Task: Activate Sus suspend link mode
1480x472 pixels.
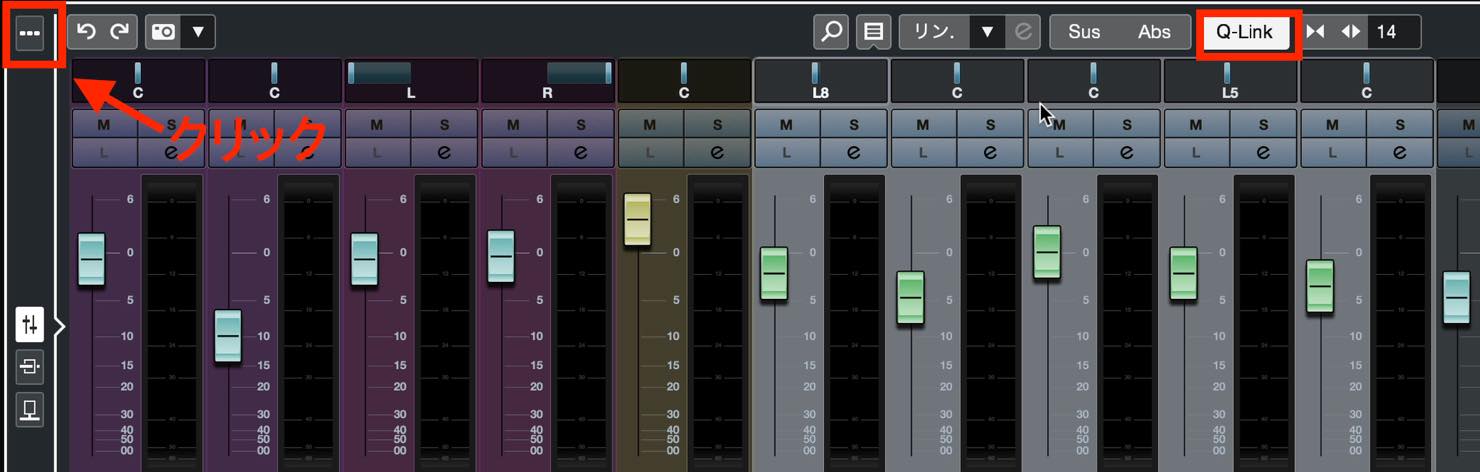Action: click(x=1084, y=32)
